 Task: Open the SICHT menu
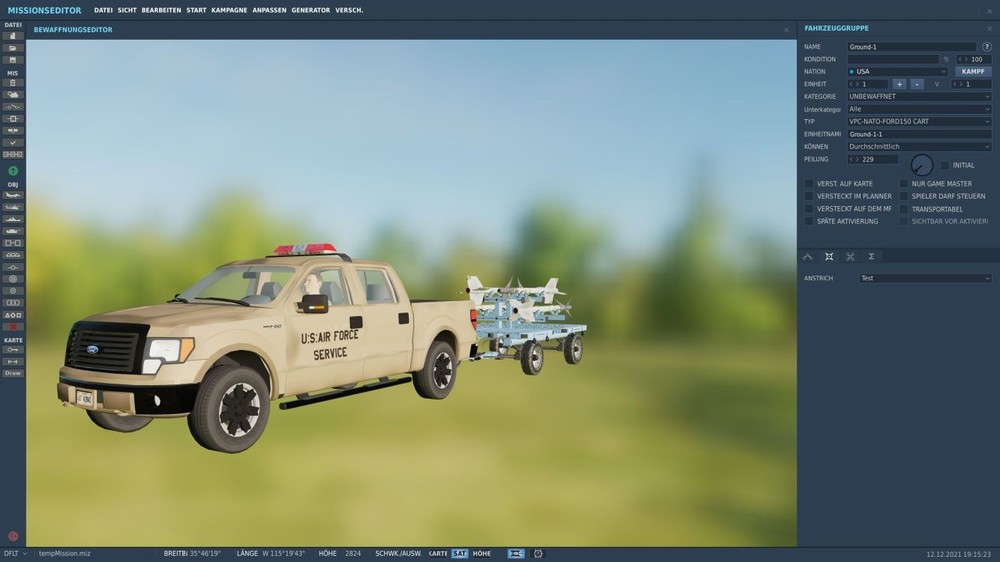point(127,10)
